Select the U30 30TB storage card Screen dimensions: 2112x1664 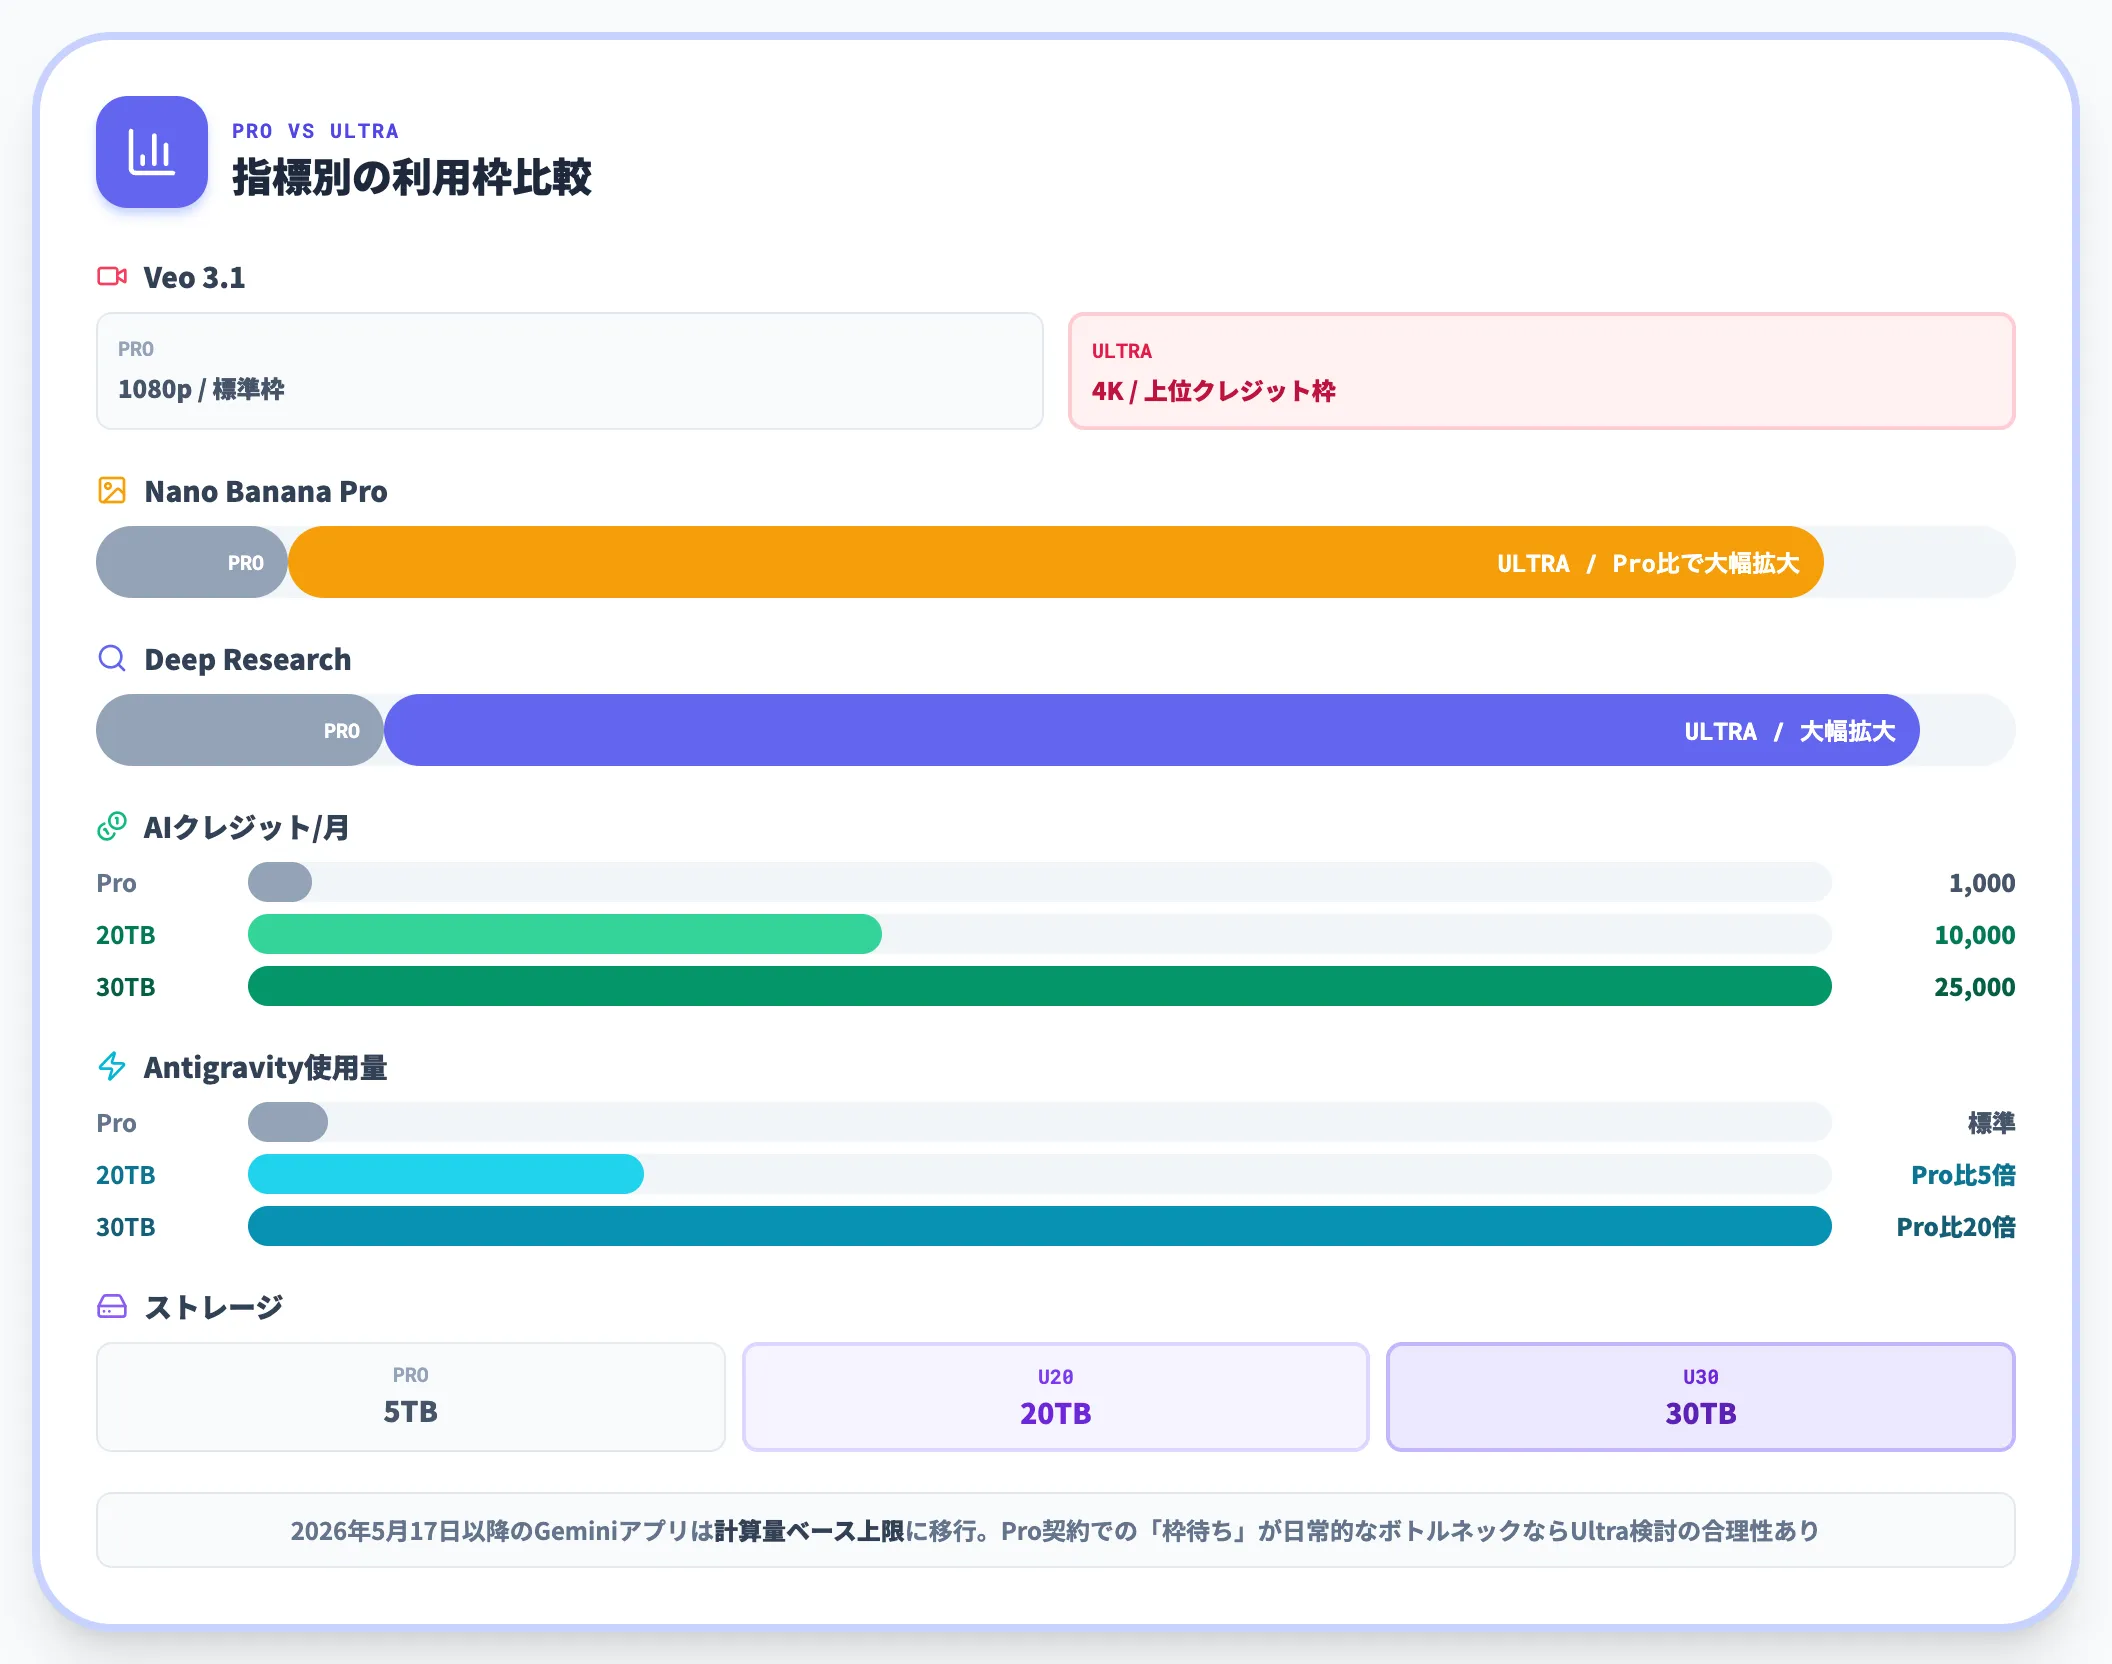(x=1701, y=1397)
